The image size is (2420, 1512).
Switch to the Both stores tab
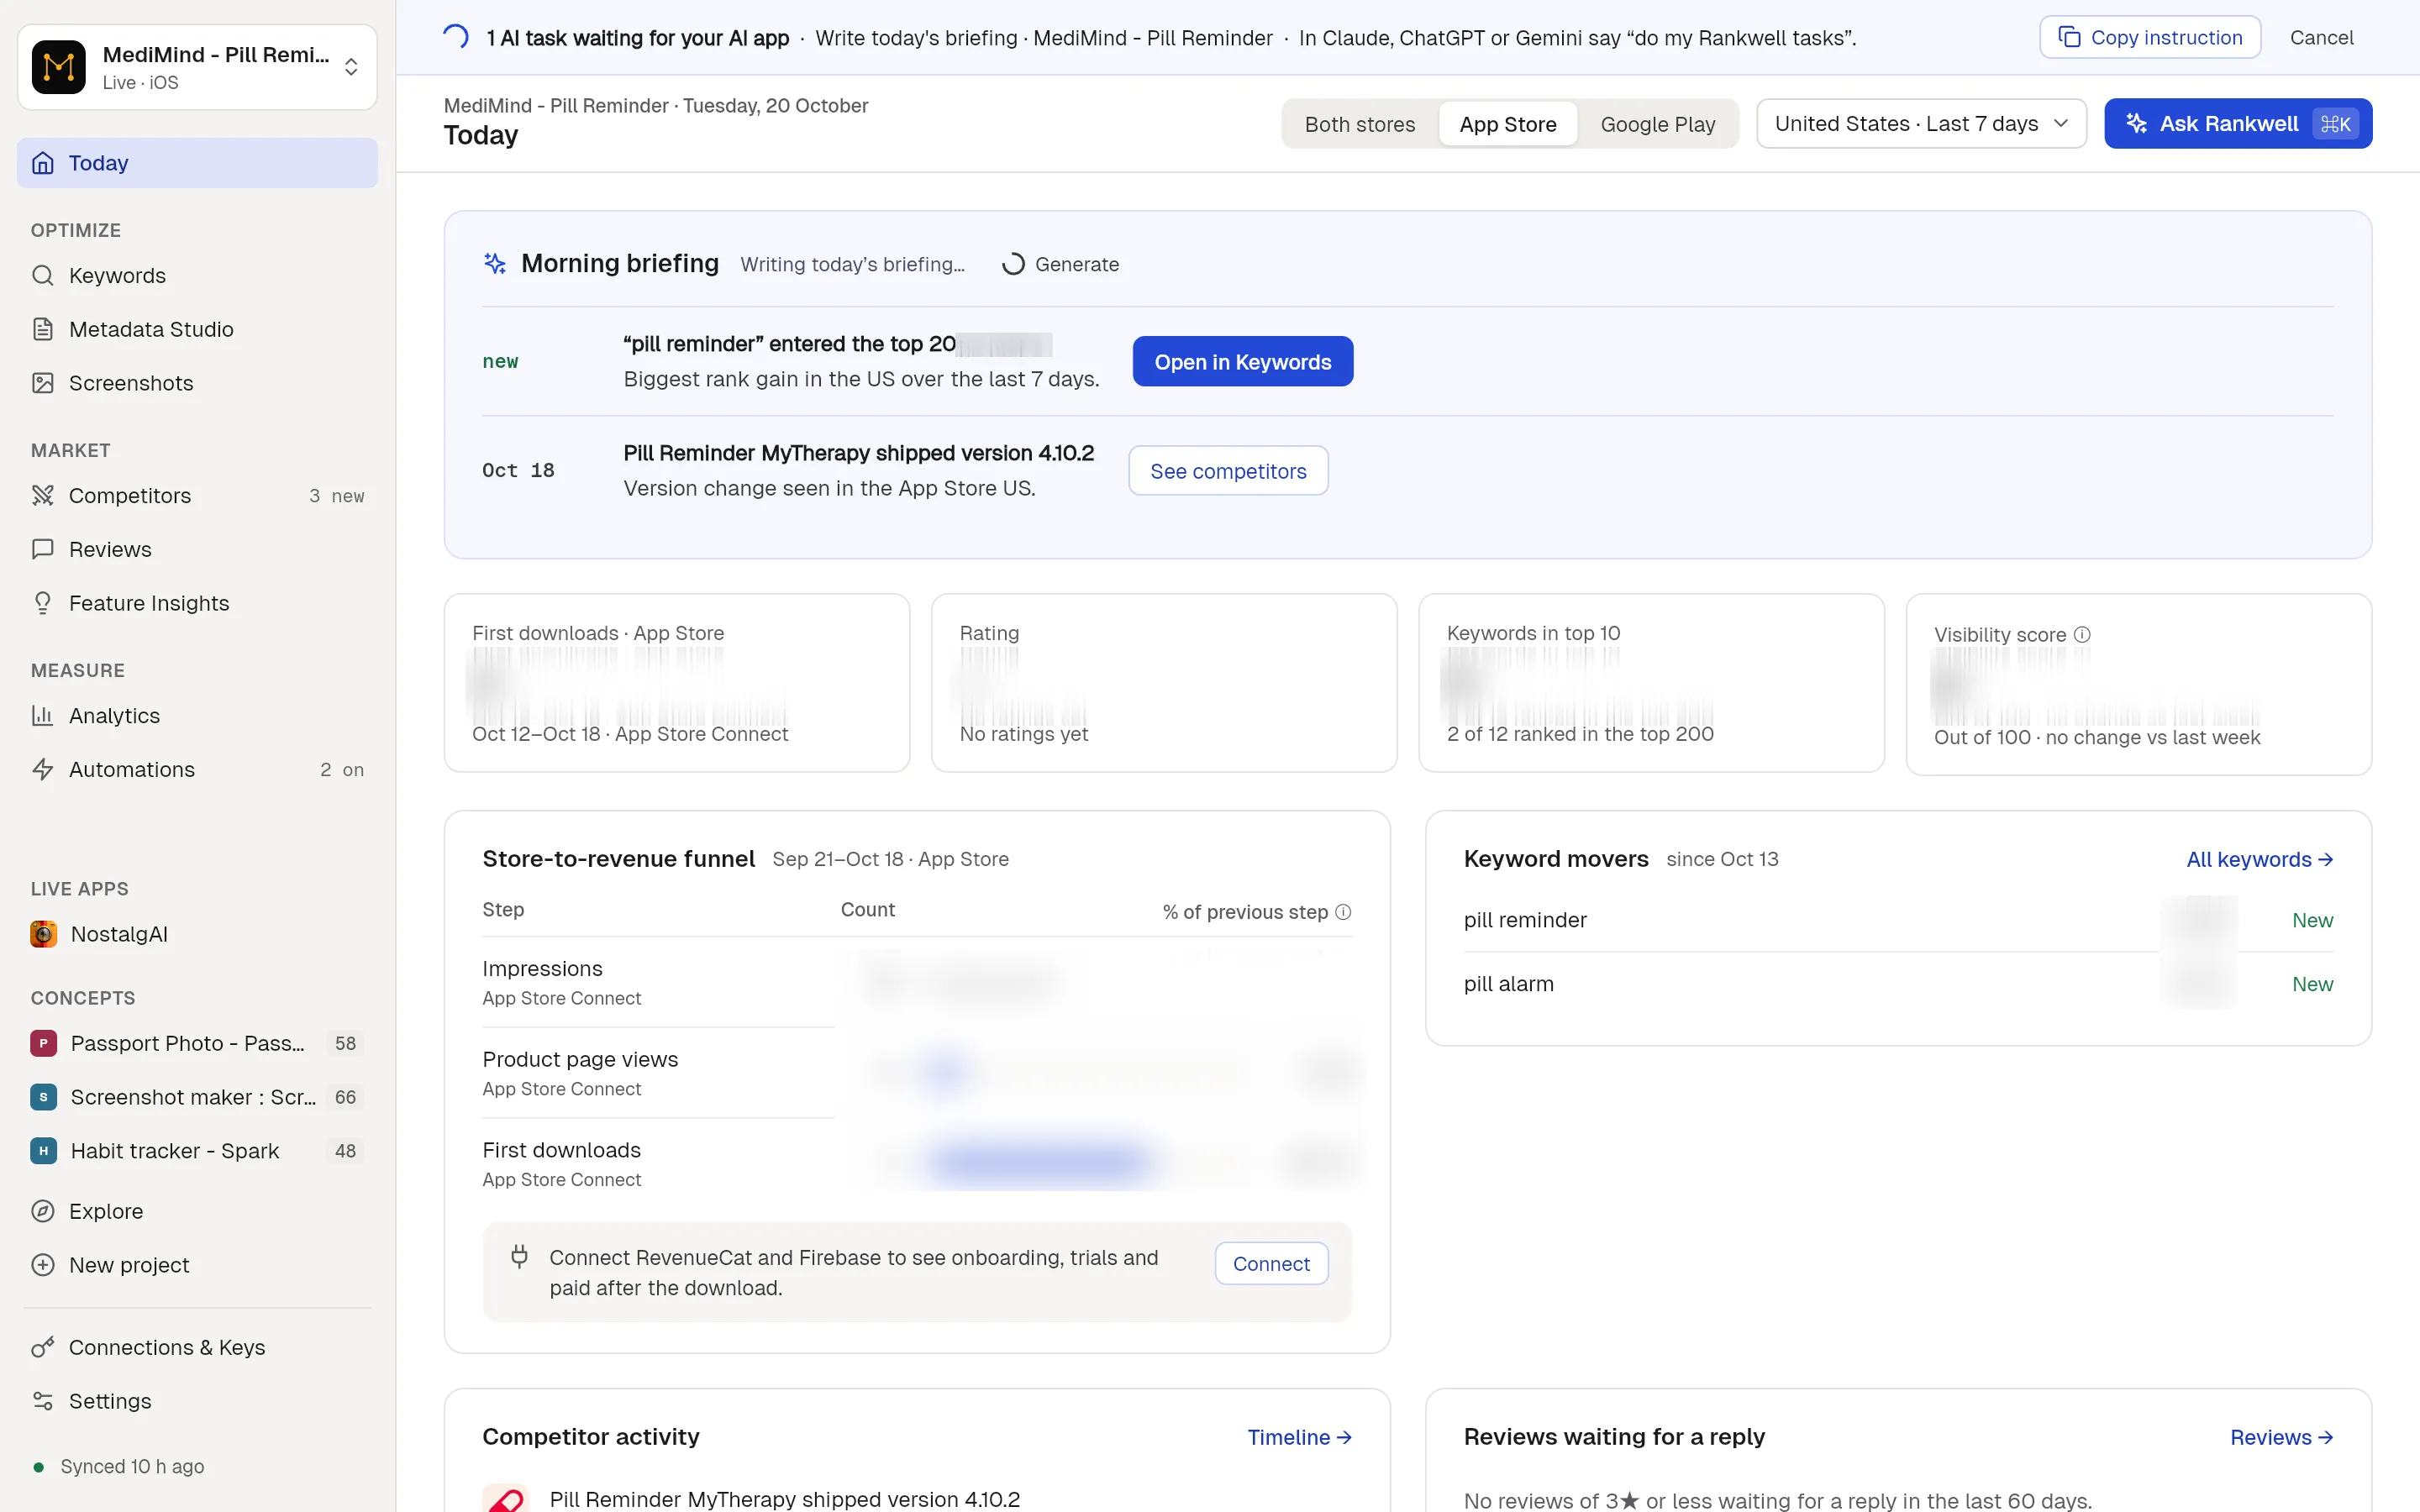1360,124
